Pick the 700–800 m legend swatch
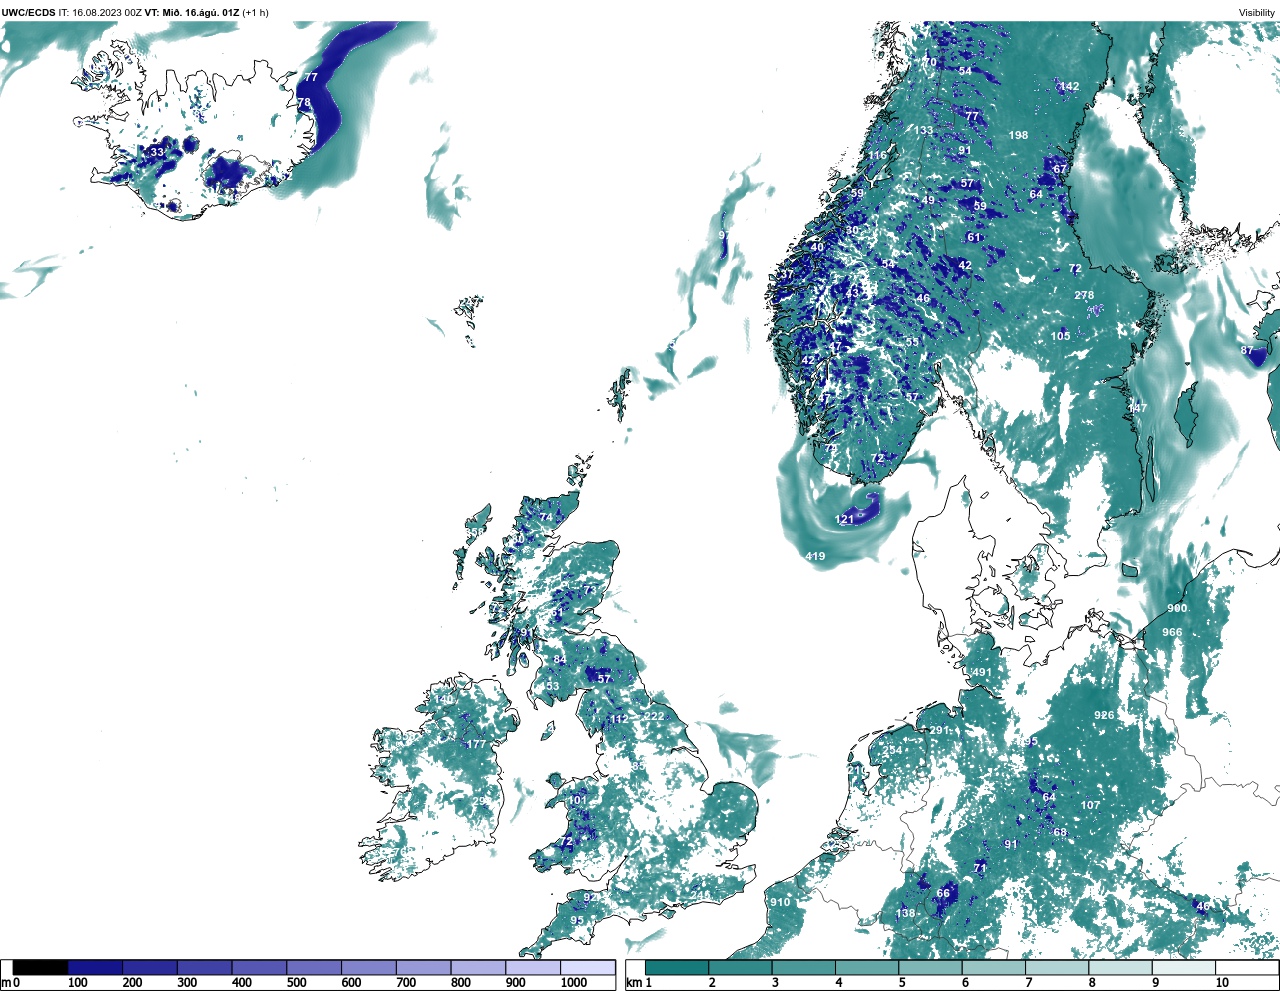This screenshot has height=991, width=1280. pos(423,967)
